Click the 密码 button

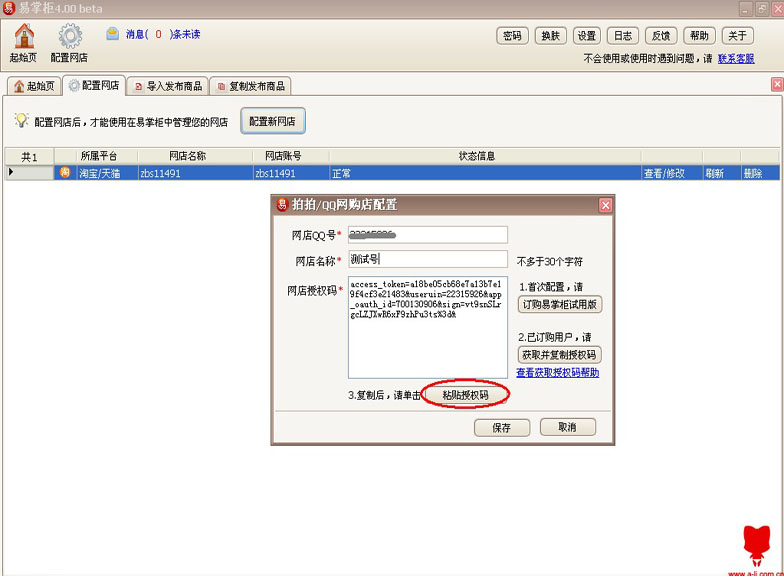[x=512, y=36]
